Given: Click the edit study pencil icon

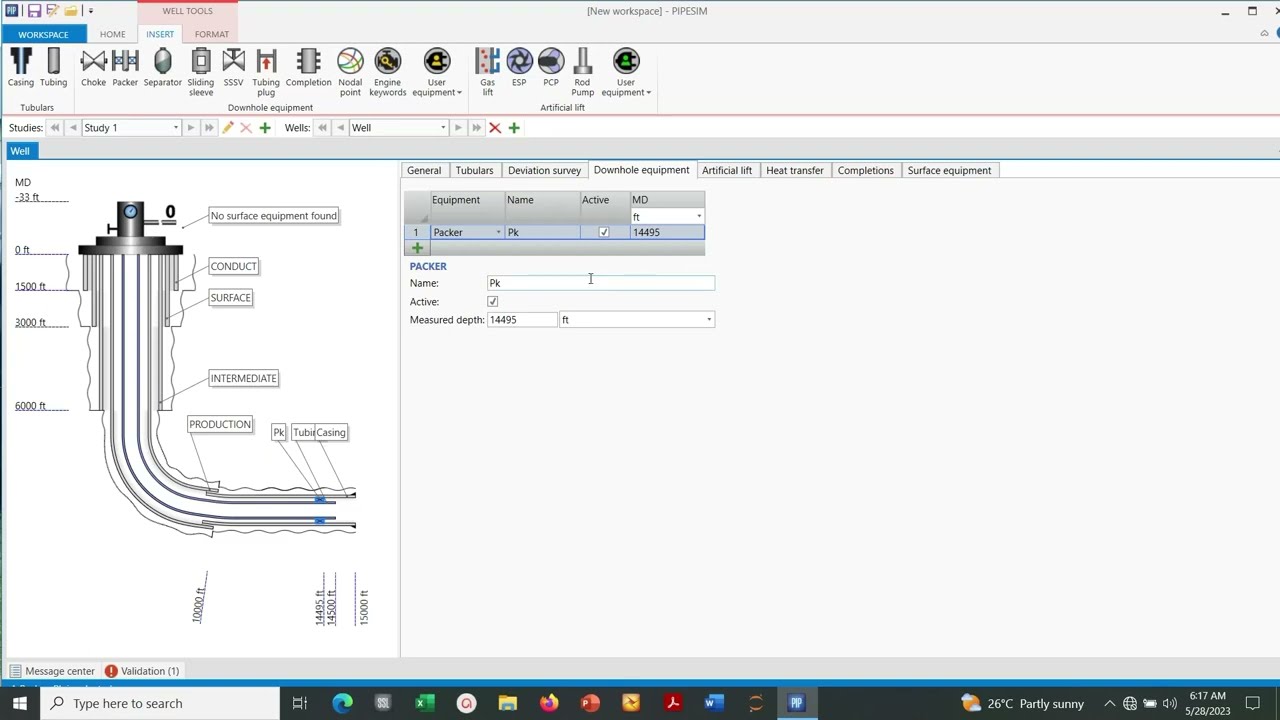Looking at the screenshot, I should point(228,128).
